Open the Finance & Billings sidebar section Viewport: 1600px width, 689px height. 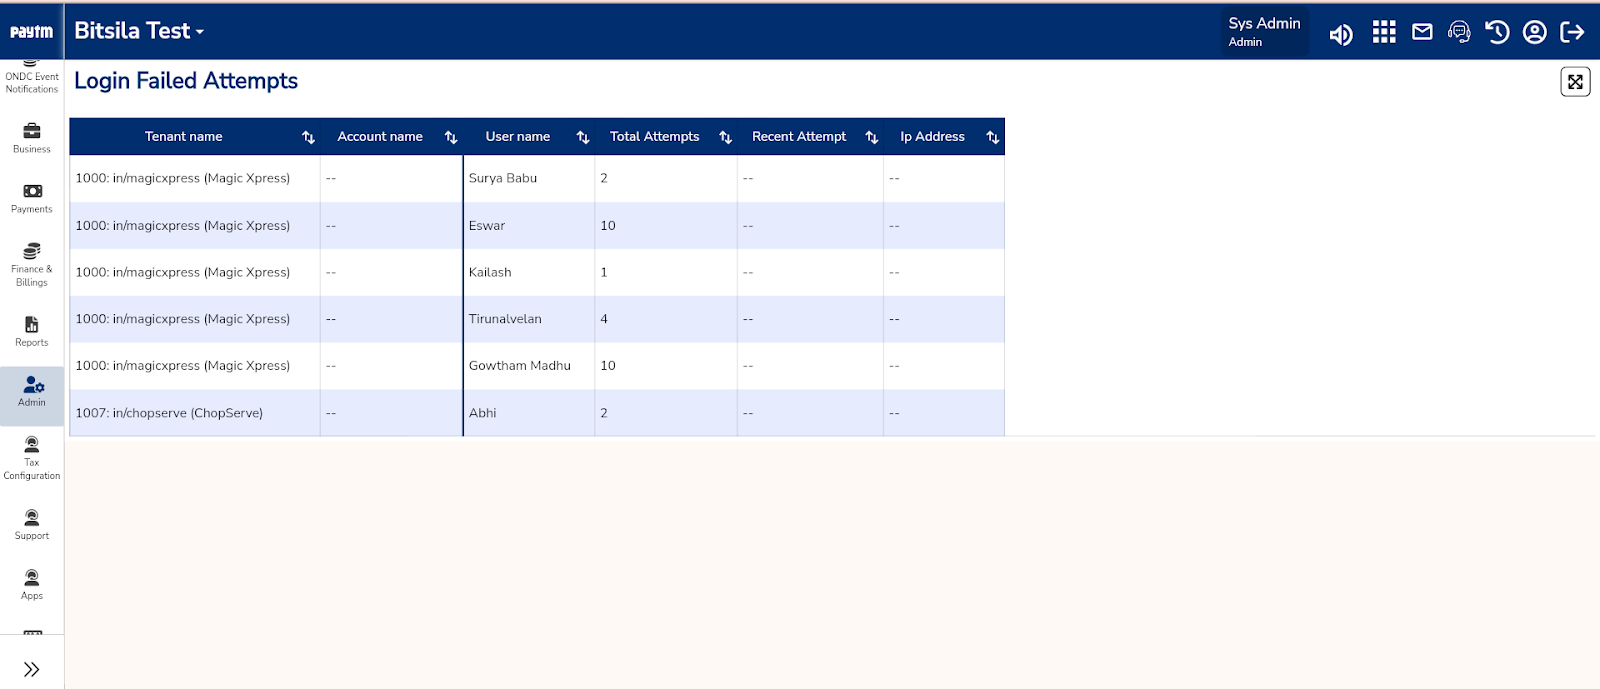coord(32,265)
